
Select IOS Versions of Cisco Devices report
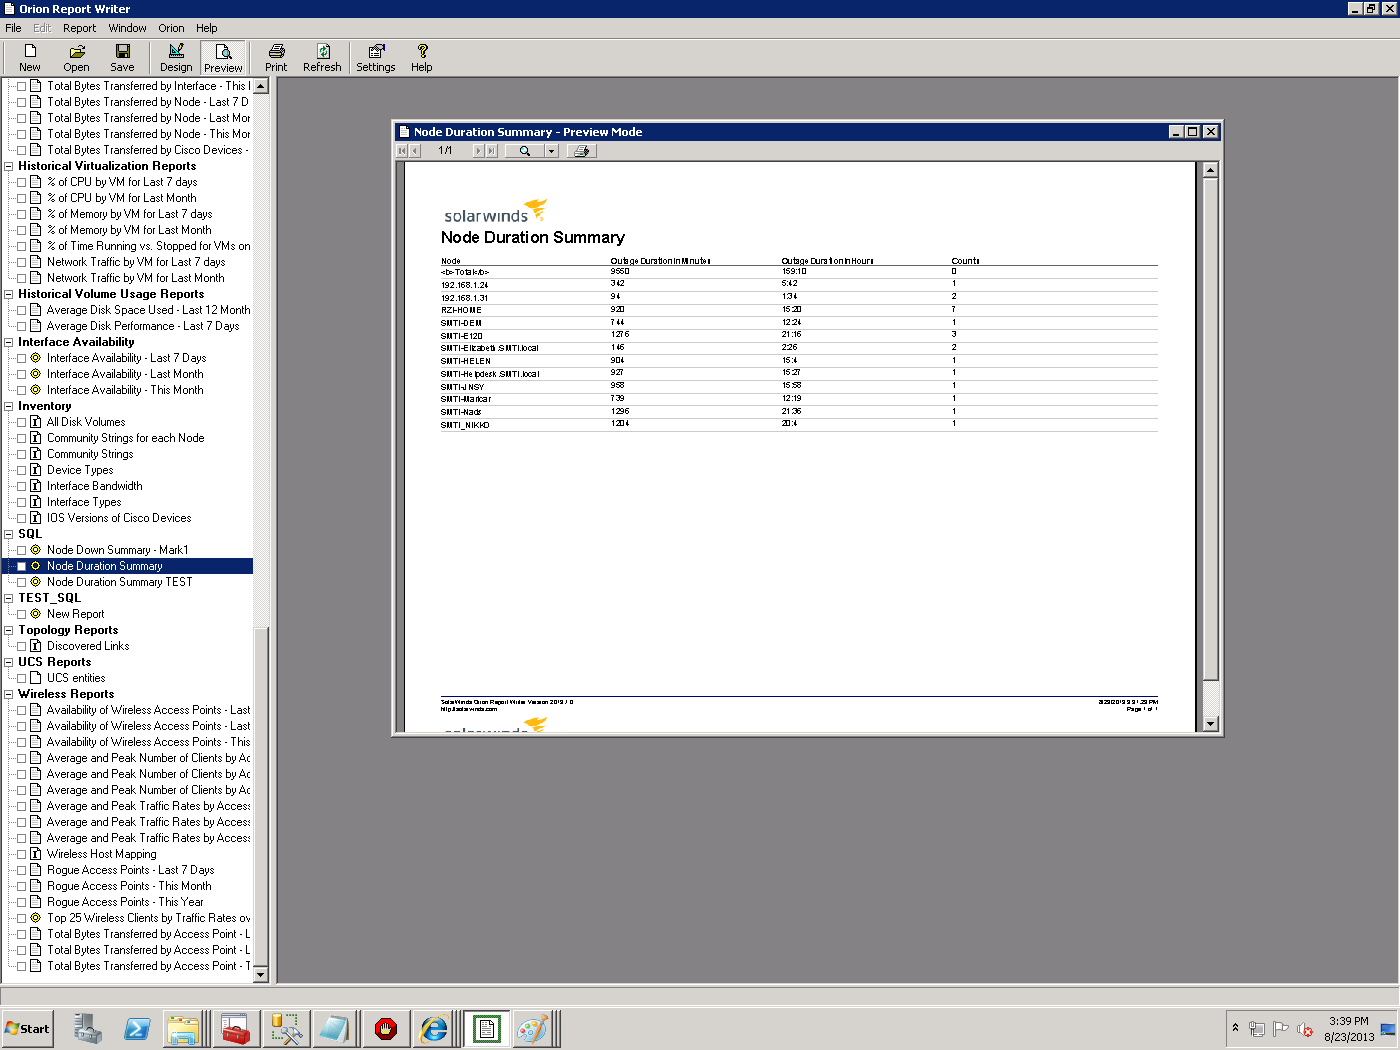tap(119, 518)
